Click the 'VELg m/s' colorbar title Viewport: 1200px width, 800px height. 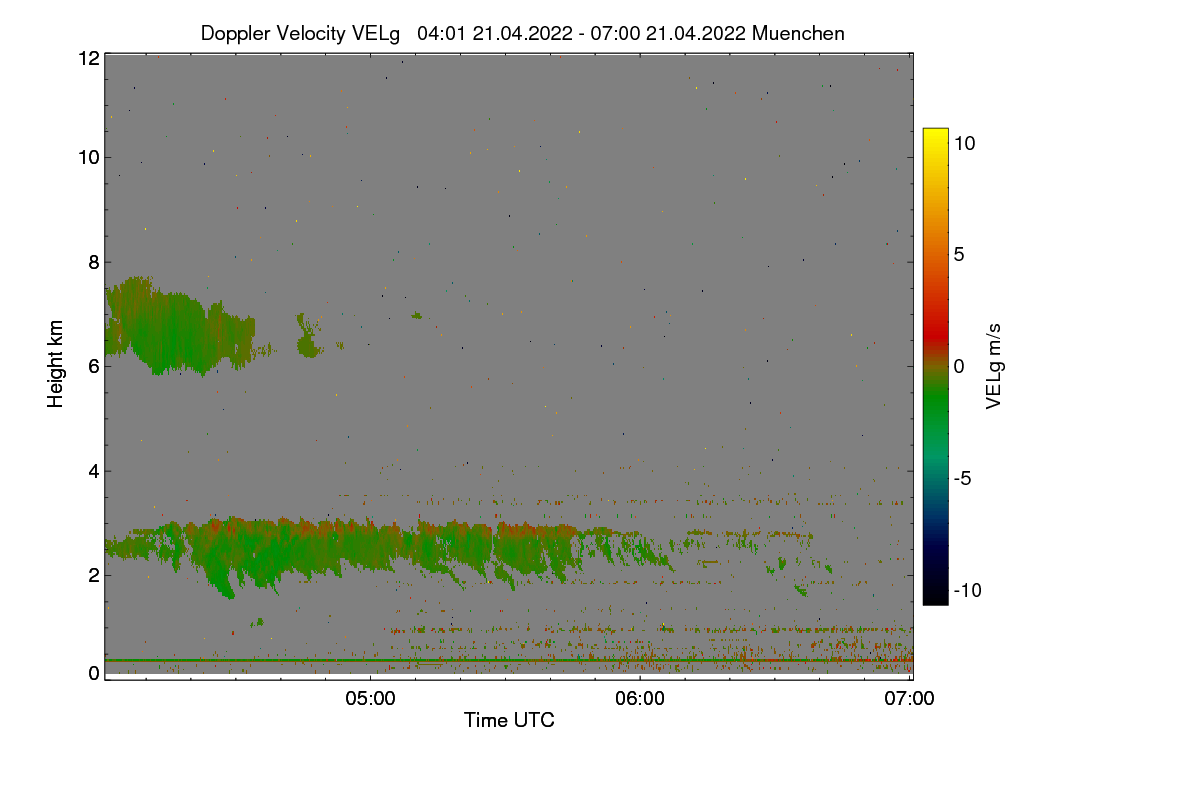993,365
